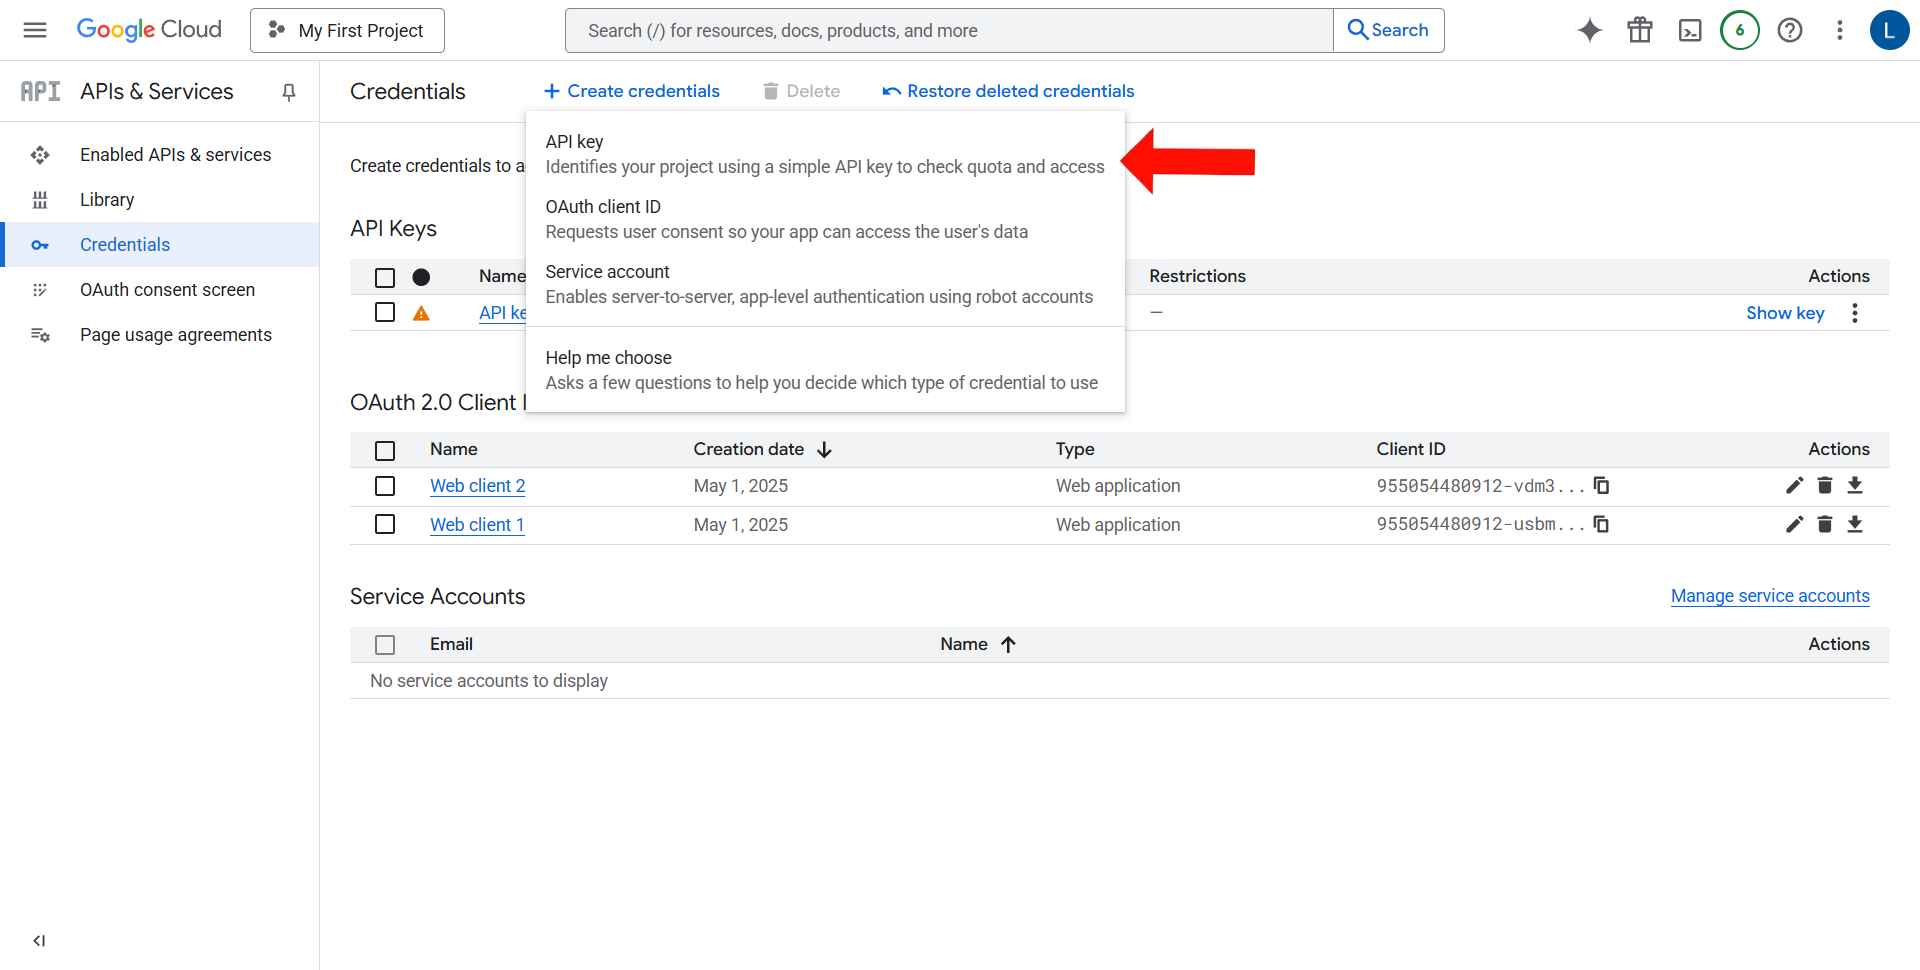Sort by Creation date arrow
The width and height of the screenshot is (1920, 970).
click(825, 450)
